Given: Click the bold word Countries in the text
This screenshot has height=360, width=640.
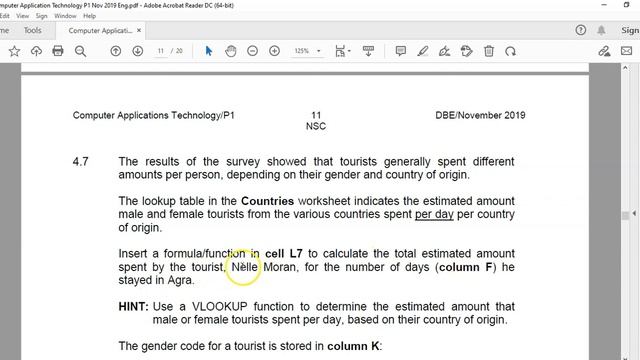Looking at the screenshot, I should pyautogui.click(x=267, y=201).
